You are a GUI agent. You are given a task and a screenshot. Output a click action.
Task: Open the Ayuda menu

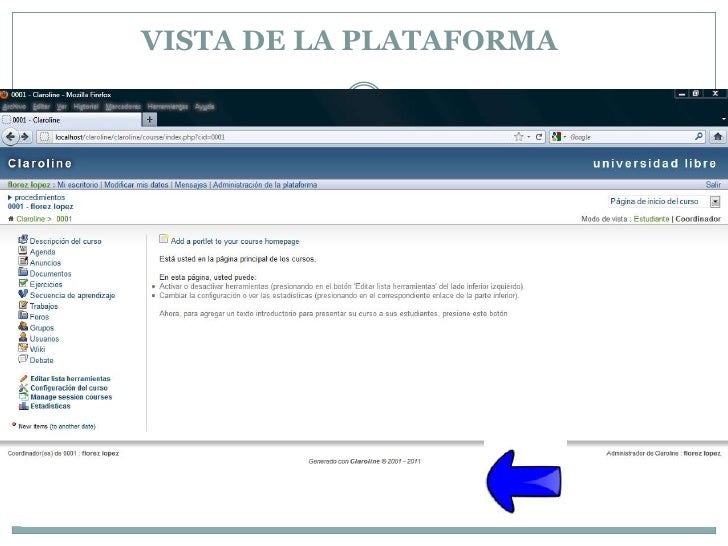(x=205, y=107)
